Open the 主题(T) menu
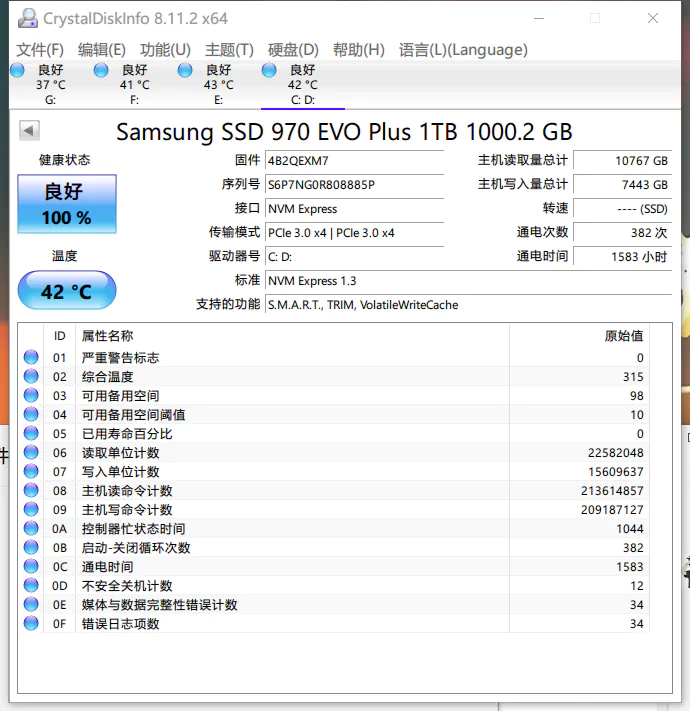This screenshot has height=711, width=690. point(229,49)
